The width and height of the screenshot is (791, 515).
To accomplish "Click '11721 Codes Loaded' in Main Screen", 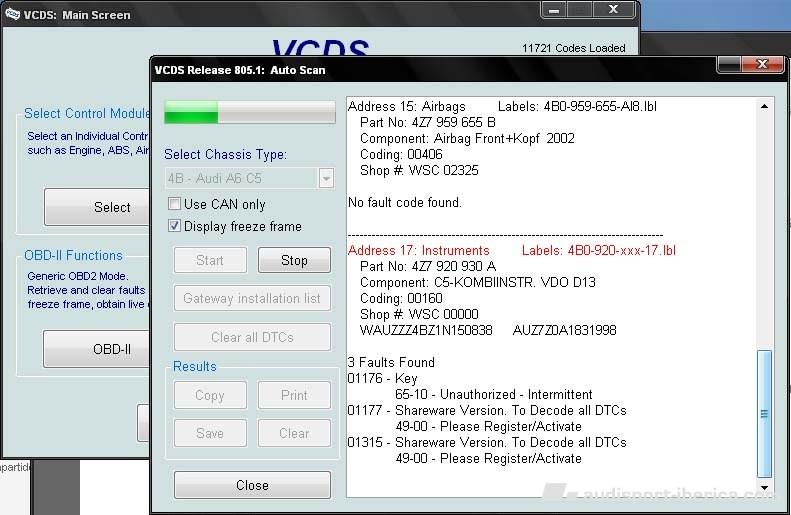I will [574, 48].
